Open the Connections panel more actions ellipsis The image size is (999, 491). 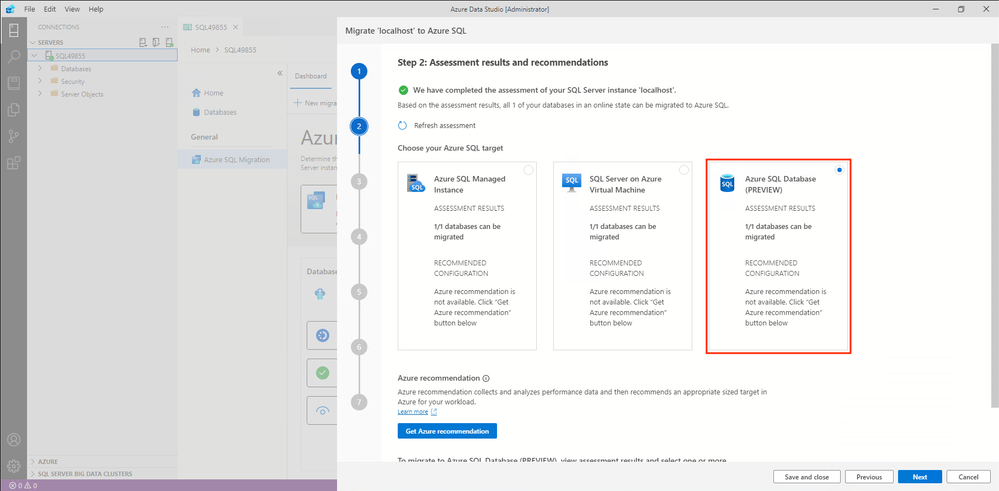click(165, 27)
